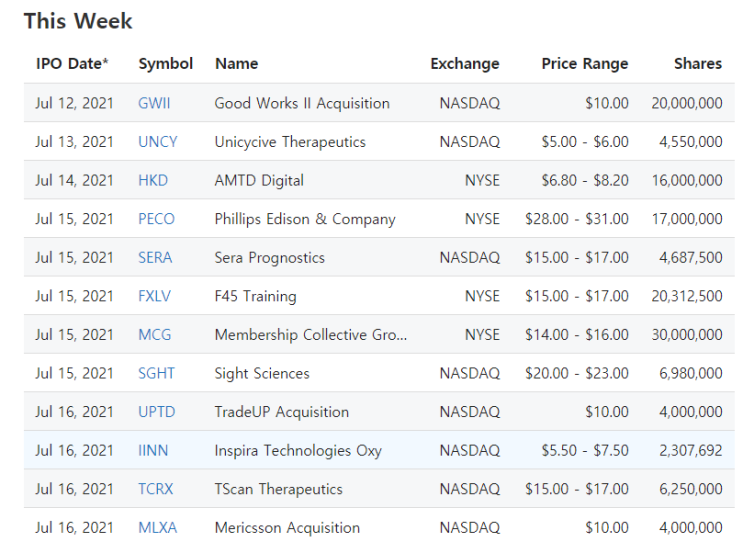Click the Symbol column header
743x542 pixels.
coord(165,64)
